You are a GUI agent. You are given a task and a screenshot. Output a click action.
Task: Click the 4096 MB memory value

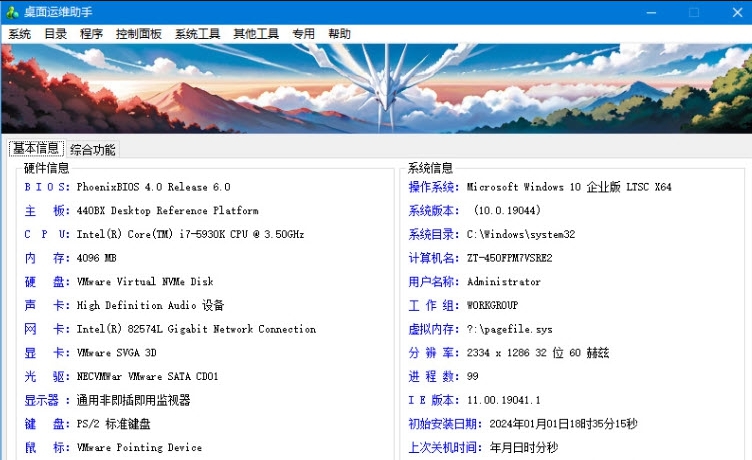(x=96, y=258)
